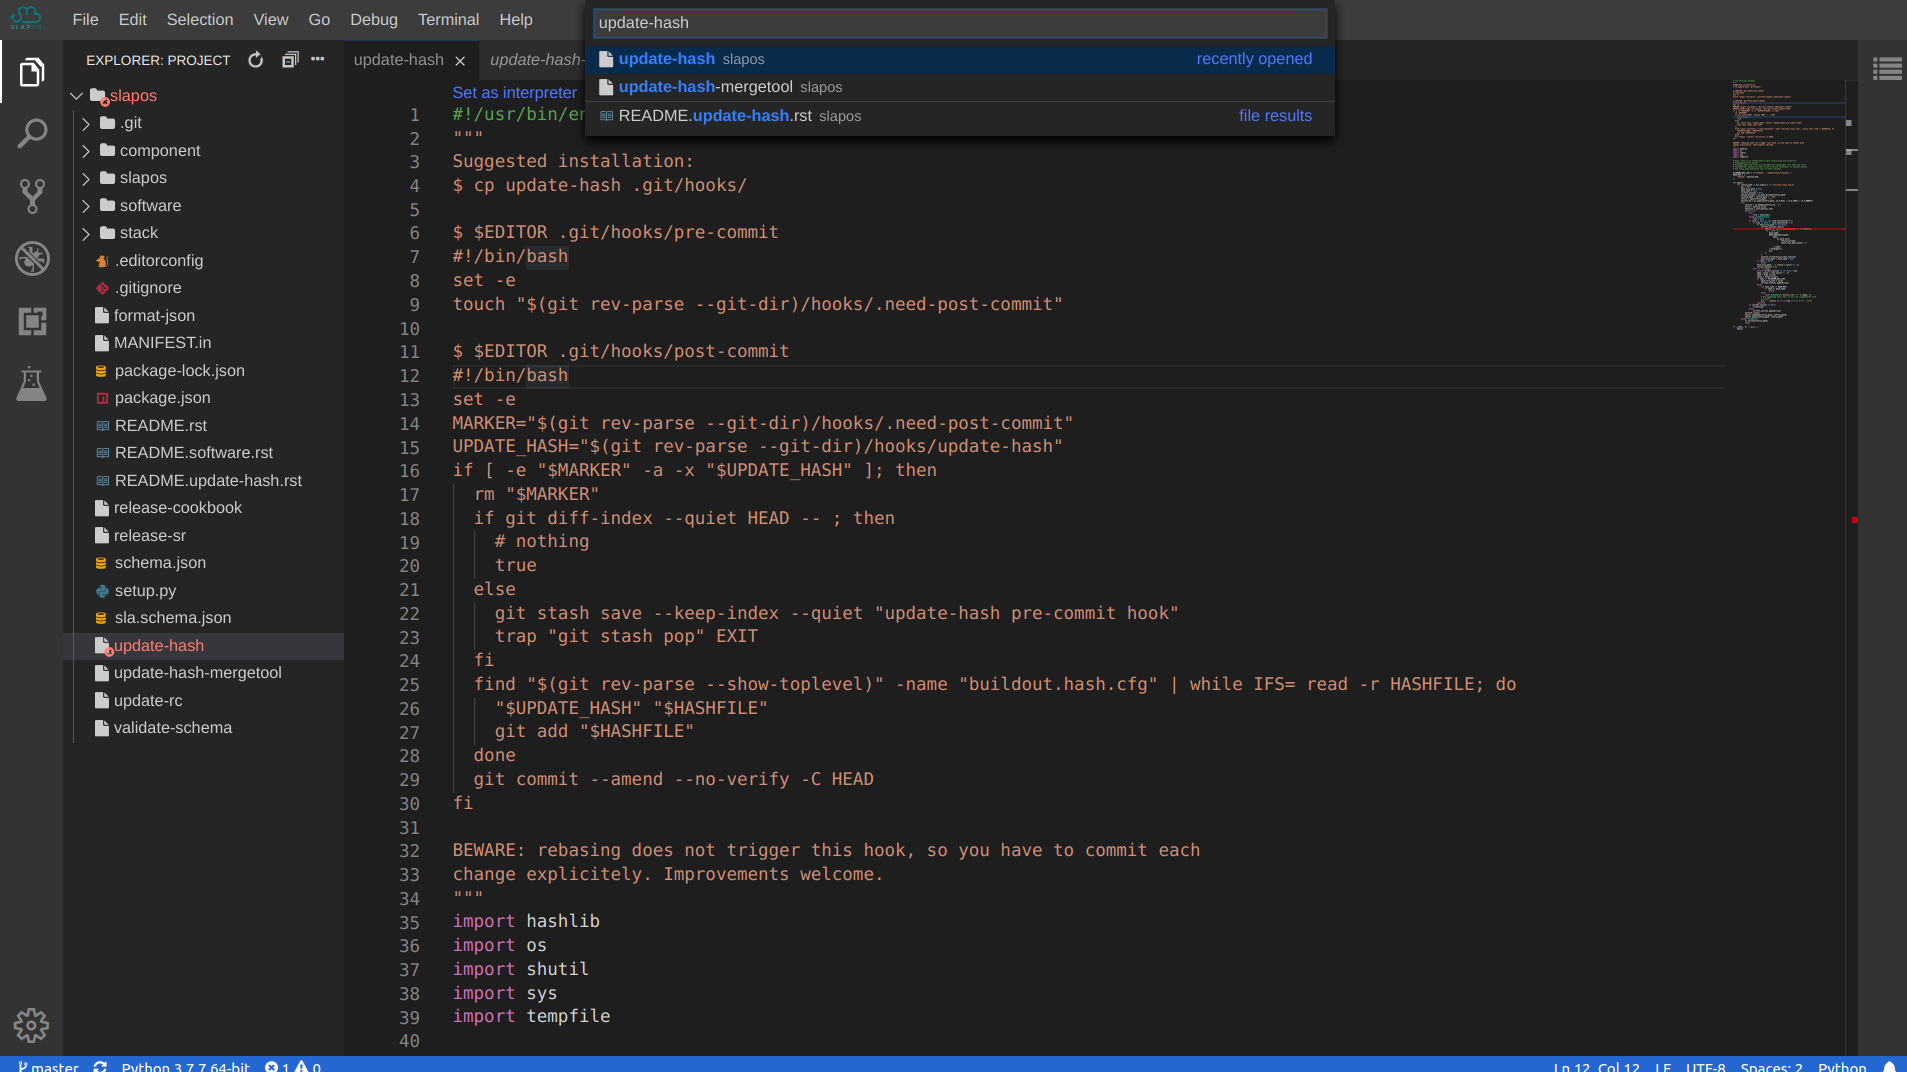Close the update-hash editor tab
Screen dimensions: 1907x1072
(x=460, y=61)
